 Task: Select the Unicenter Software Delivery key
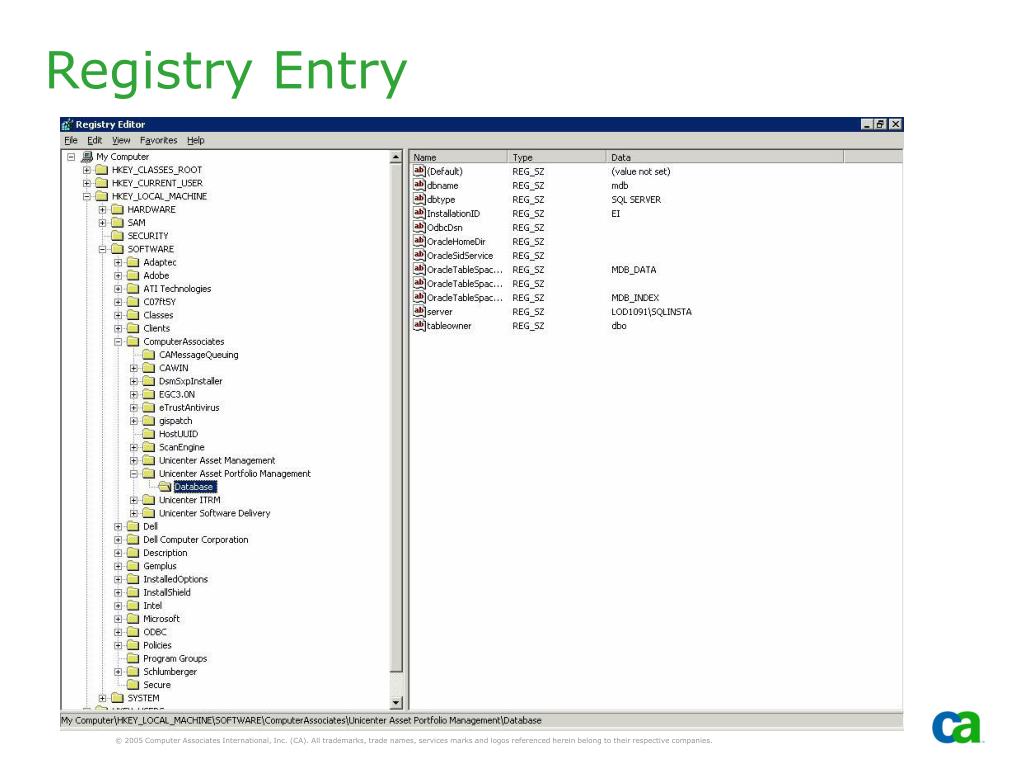point(214,513)
